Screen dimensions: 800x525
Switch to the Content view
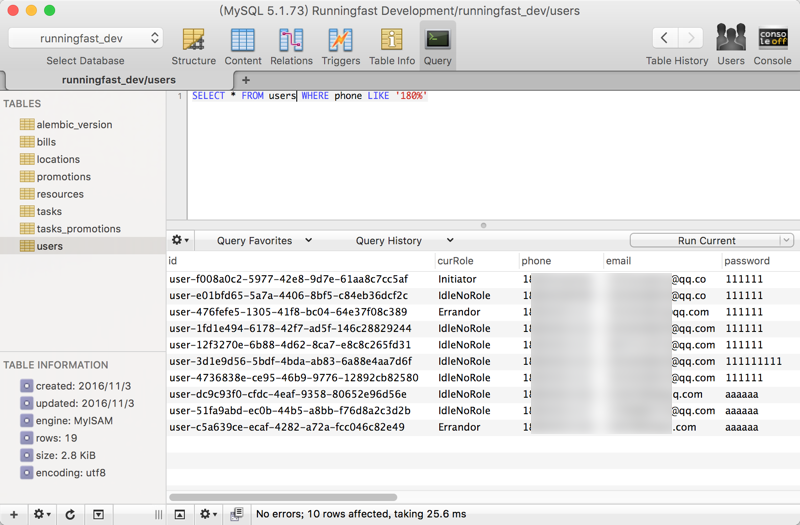click(243, 47)
